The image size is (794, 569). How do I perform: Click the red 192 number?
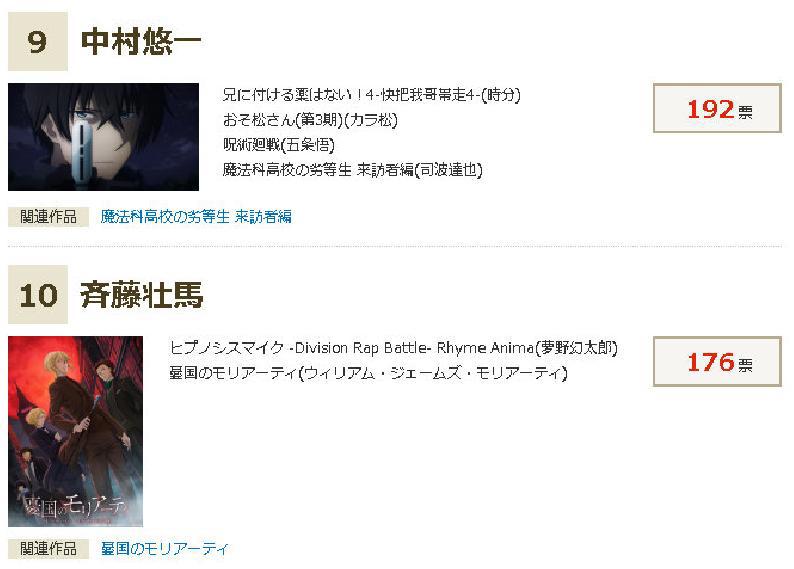tap(710, 109)
